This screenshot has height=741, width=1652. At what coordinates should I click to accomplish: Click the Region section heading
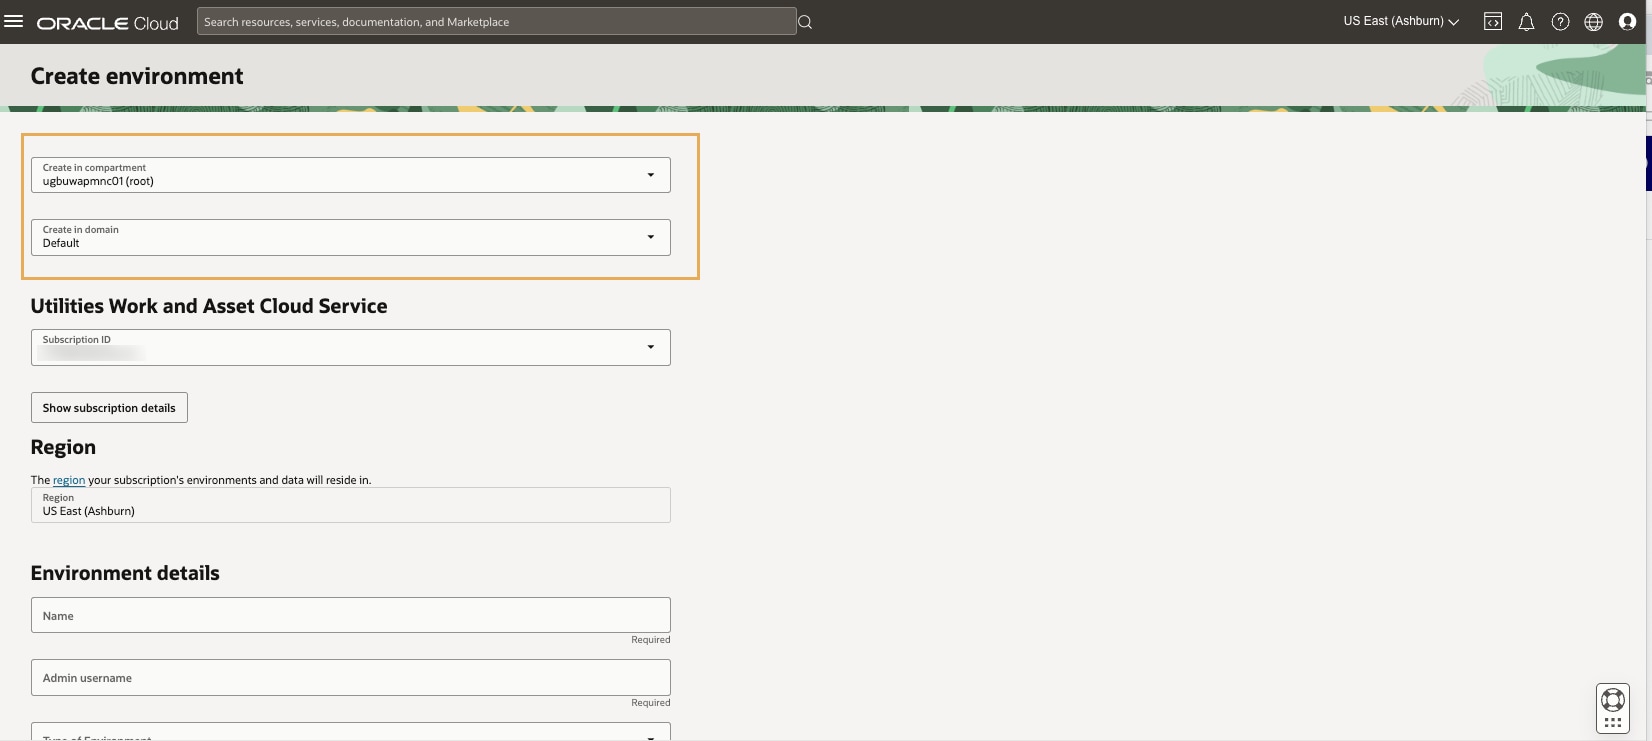[x=63, y=447]
